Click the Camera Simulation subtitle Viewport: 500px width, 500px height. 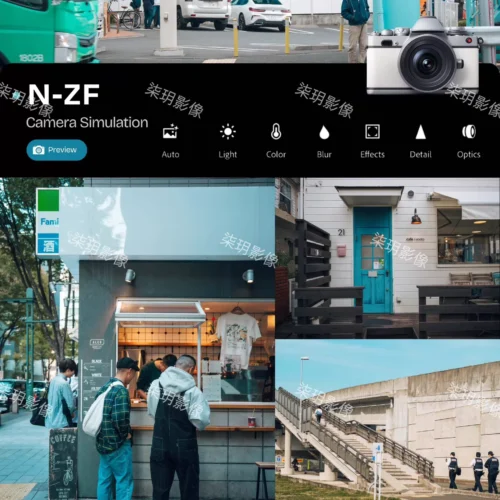87,122
